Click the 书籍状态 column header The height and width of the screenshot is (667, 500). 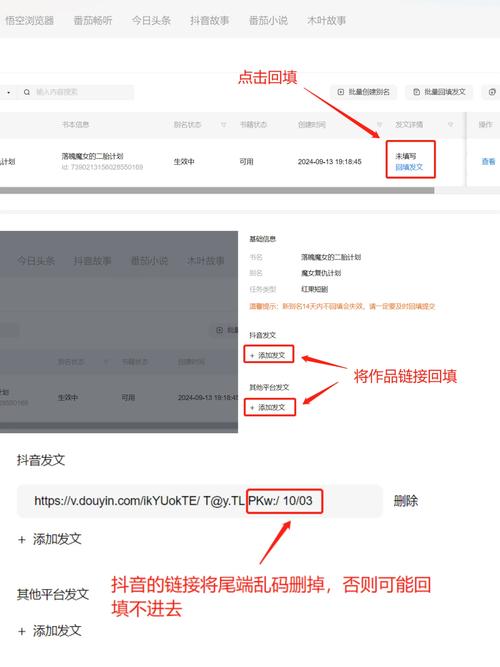tap(253, 125)
